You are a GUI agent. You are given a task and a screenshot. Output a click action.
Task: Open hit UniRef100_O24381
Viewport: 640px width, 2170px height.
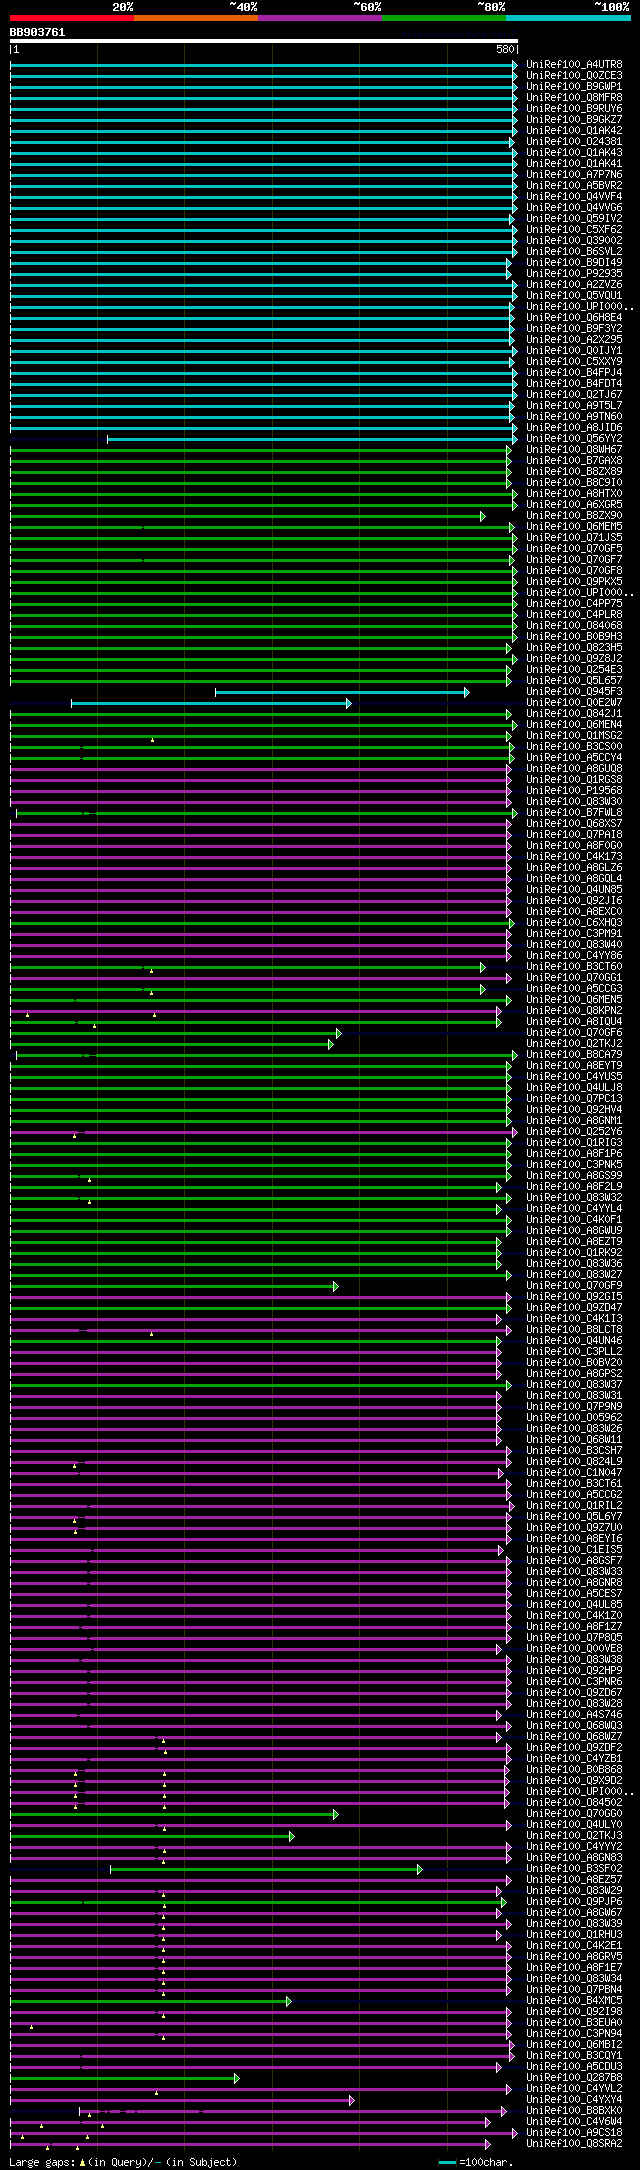pos(574,142)
